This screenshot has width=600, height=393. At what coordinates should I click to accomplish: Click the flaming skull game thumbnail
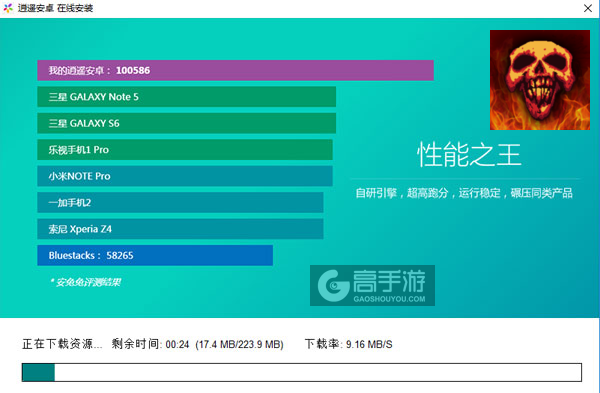[540, 80]
